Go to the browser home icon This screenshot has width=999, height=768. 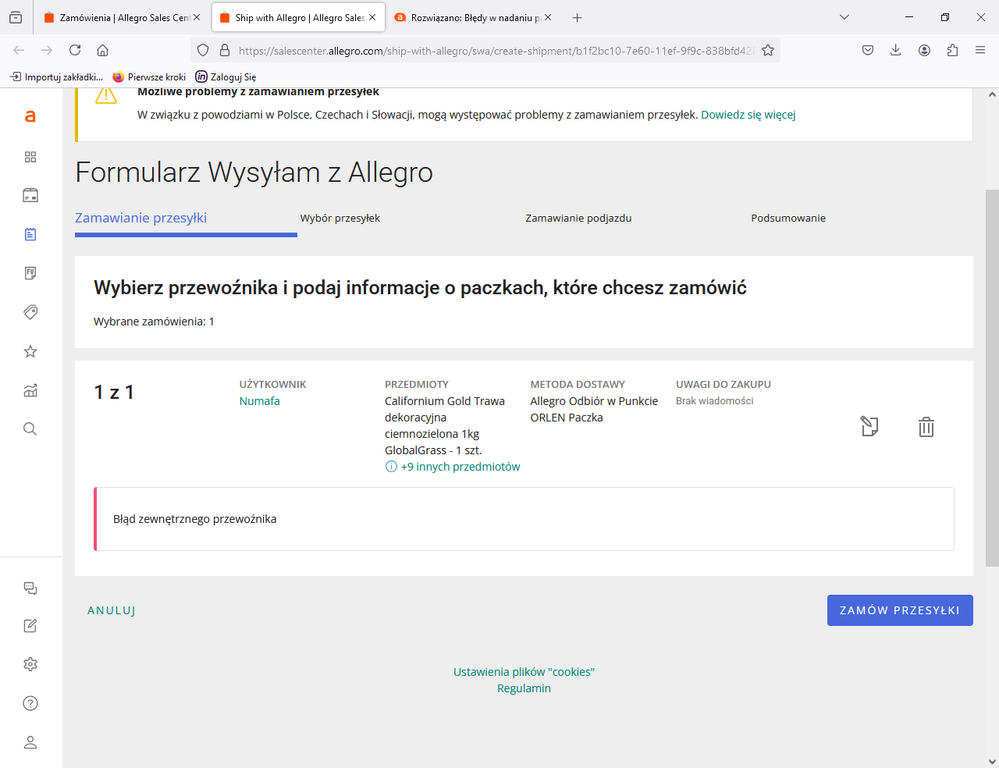[103, 50]
